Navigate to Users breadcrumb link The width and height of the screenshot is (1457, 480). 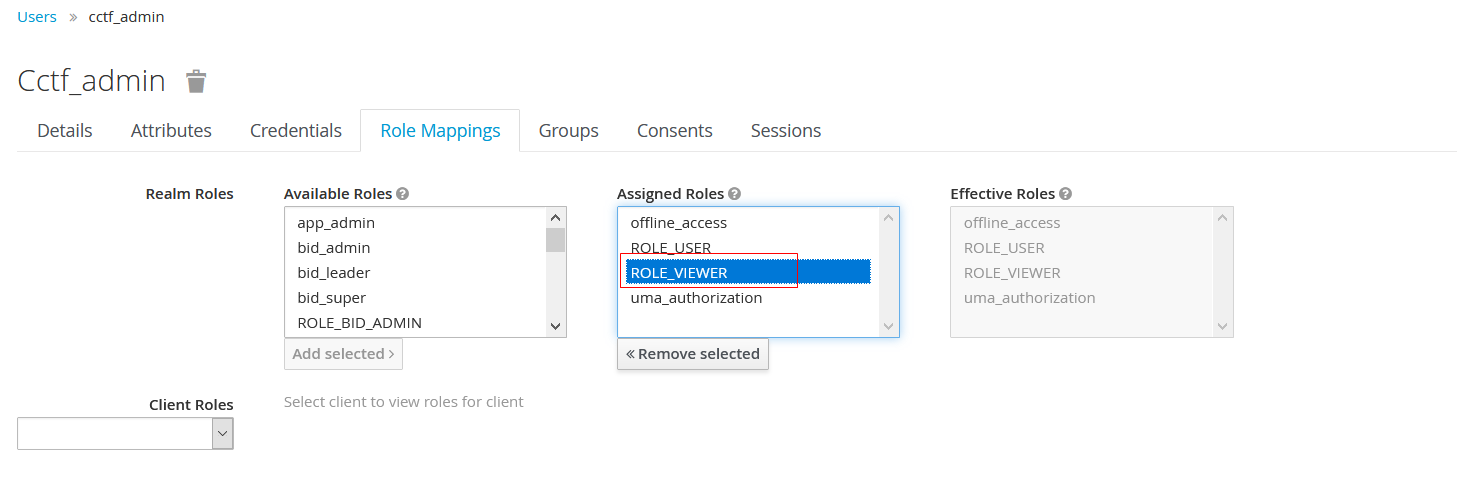click(x=37, y=17)
